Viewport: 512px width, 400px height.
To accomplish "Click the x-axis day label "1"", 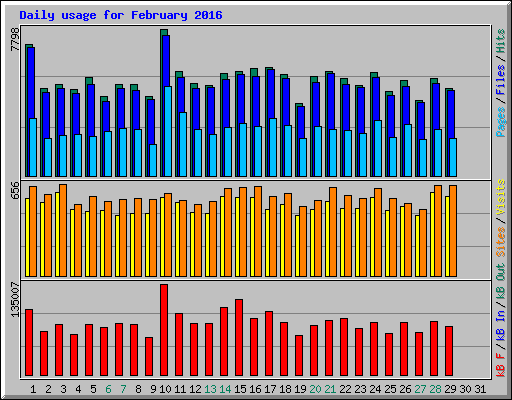I will click(33, 389).
